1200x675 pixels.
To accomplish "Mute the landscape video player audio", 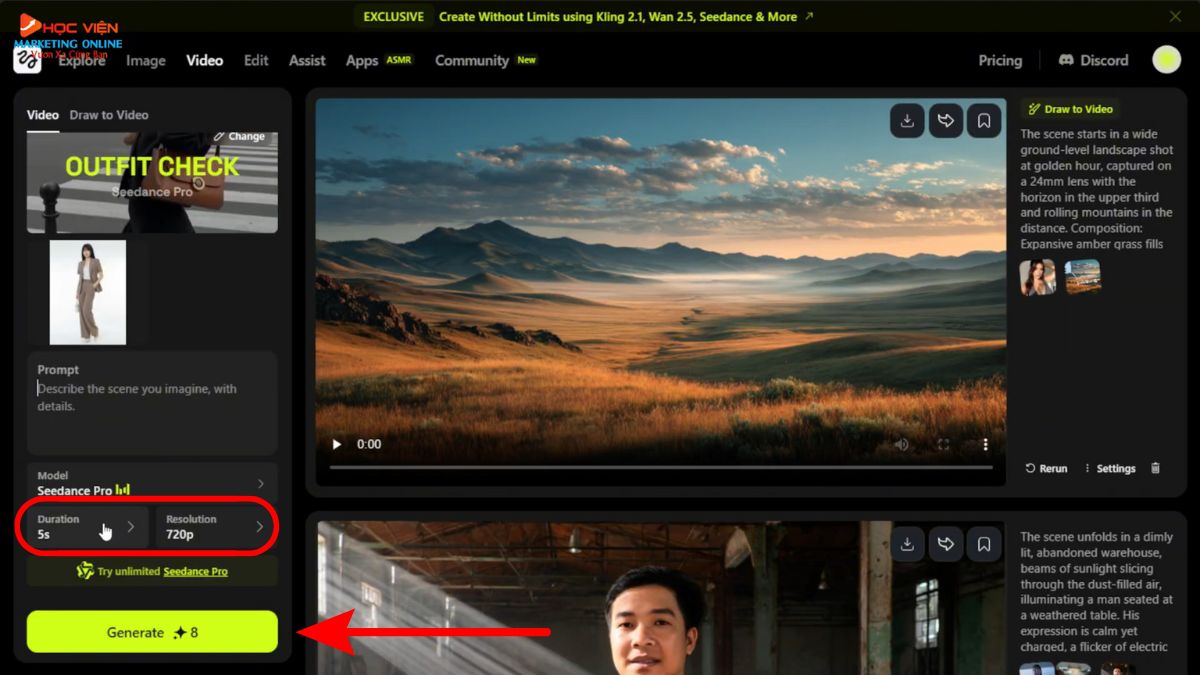I will coord(901,444).
